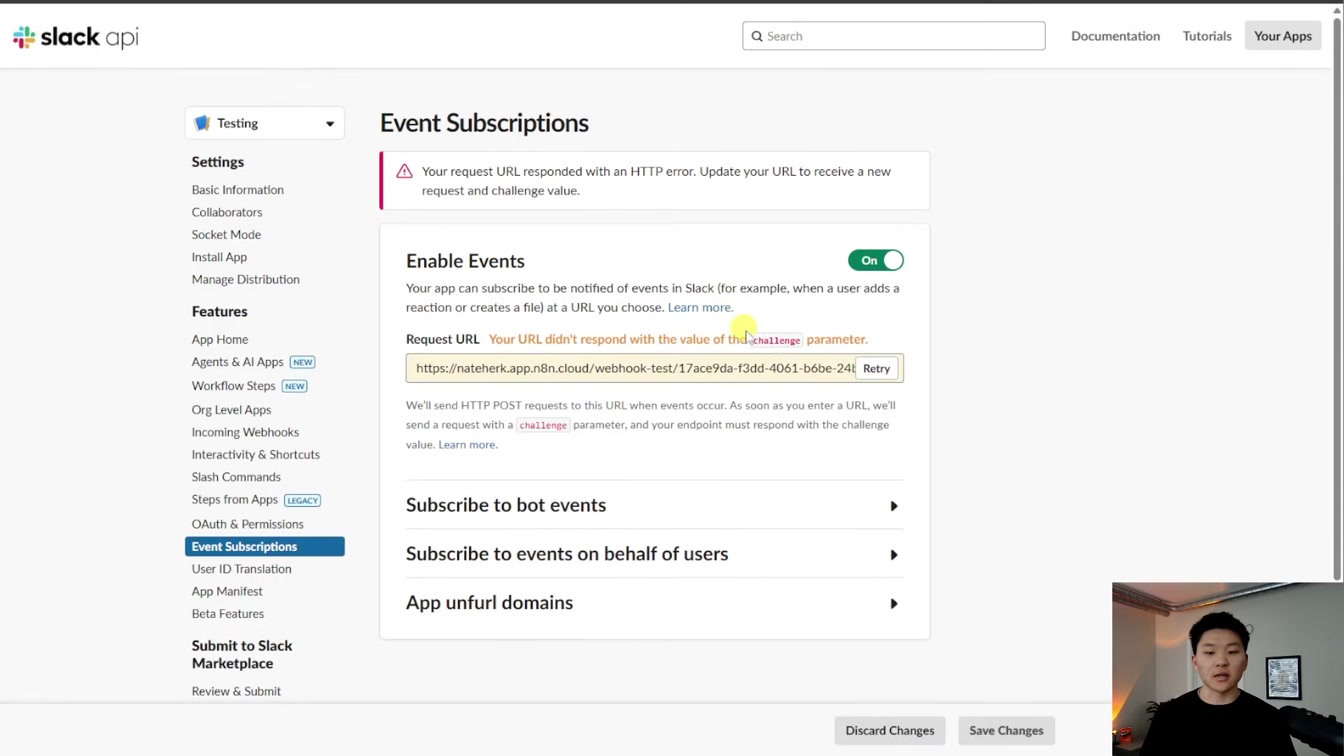The width and height of the screenshot is (1344, 756).
Task: Select Event Subscriptions in sidebar
Action: [x=265, y=547]
